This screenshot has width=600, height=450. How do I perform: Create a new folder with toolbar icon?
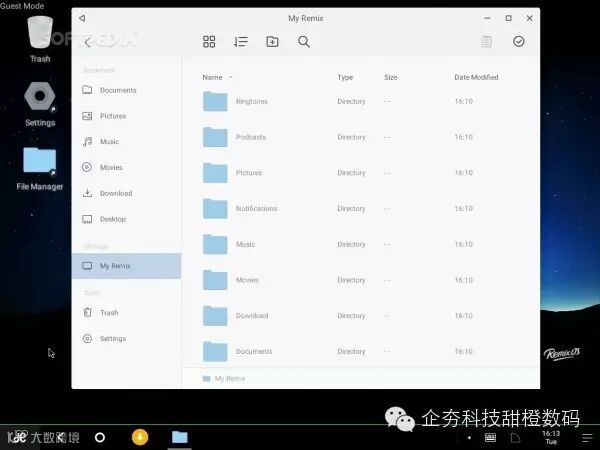click(272, 41)
